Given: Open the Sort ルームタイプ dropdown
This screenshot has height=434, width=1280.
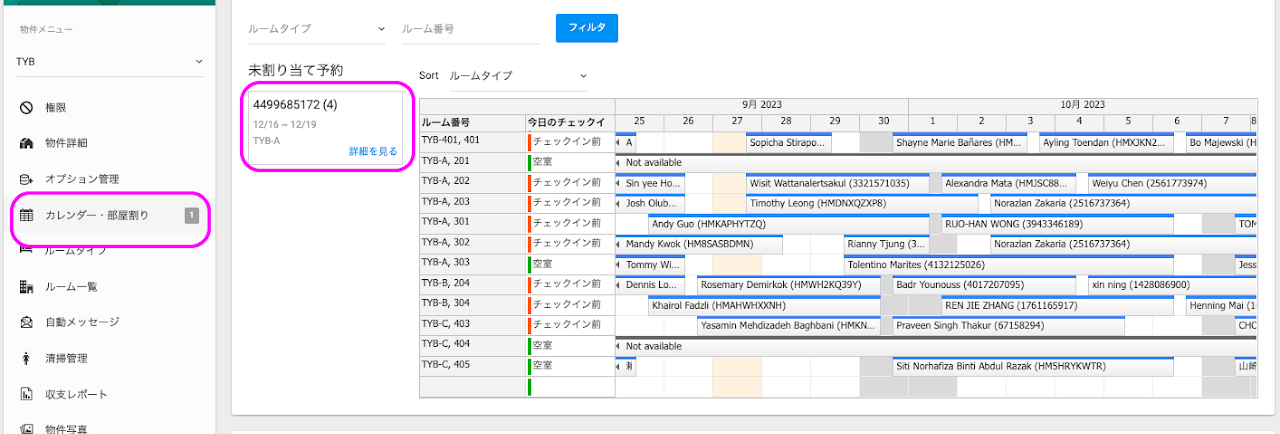Looking at the screenshot, I should point(517,76).
